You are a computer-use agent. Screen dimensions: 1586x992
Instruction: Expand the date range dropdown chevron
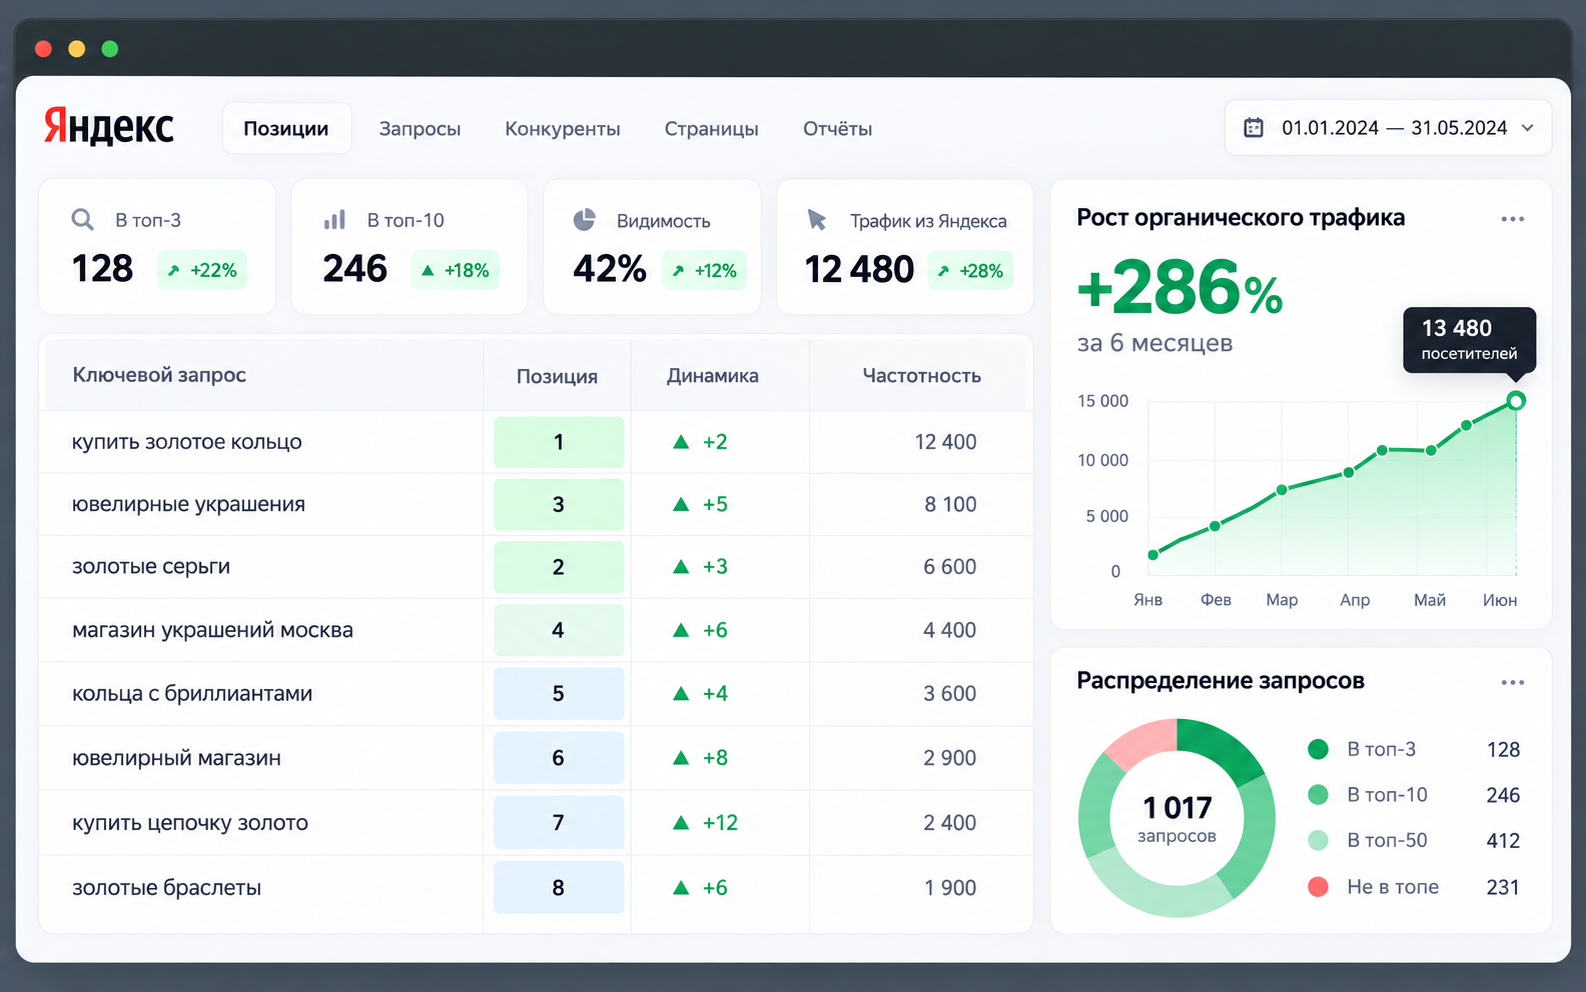pyautogui.click(x=1527, y=128)
